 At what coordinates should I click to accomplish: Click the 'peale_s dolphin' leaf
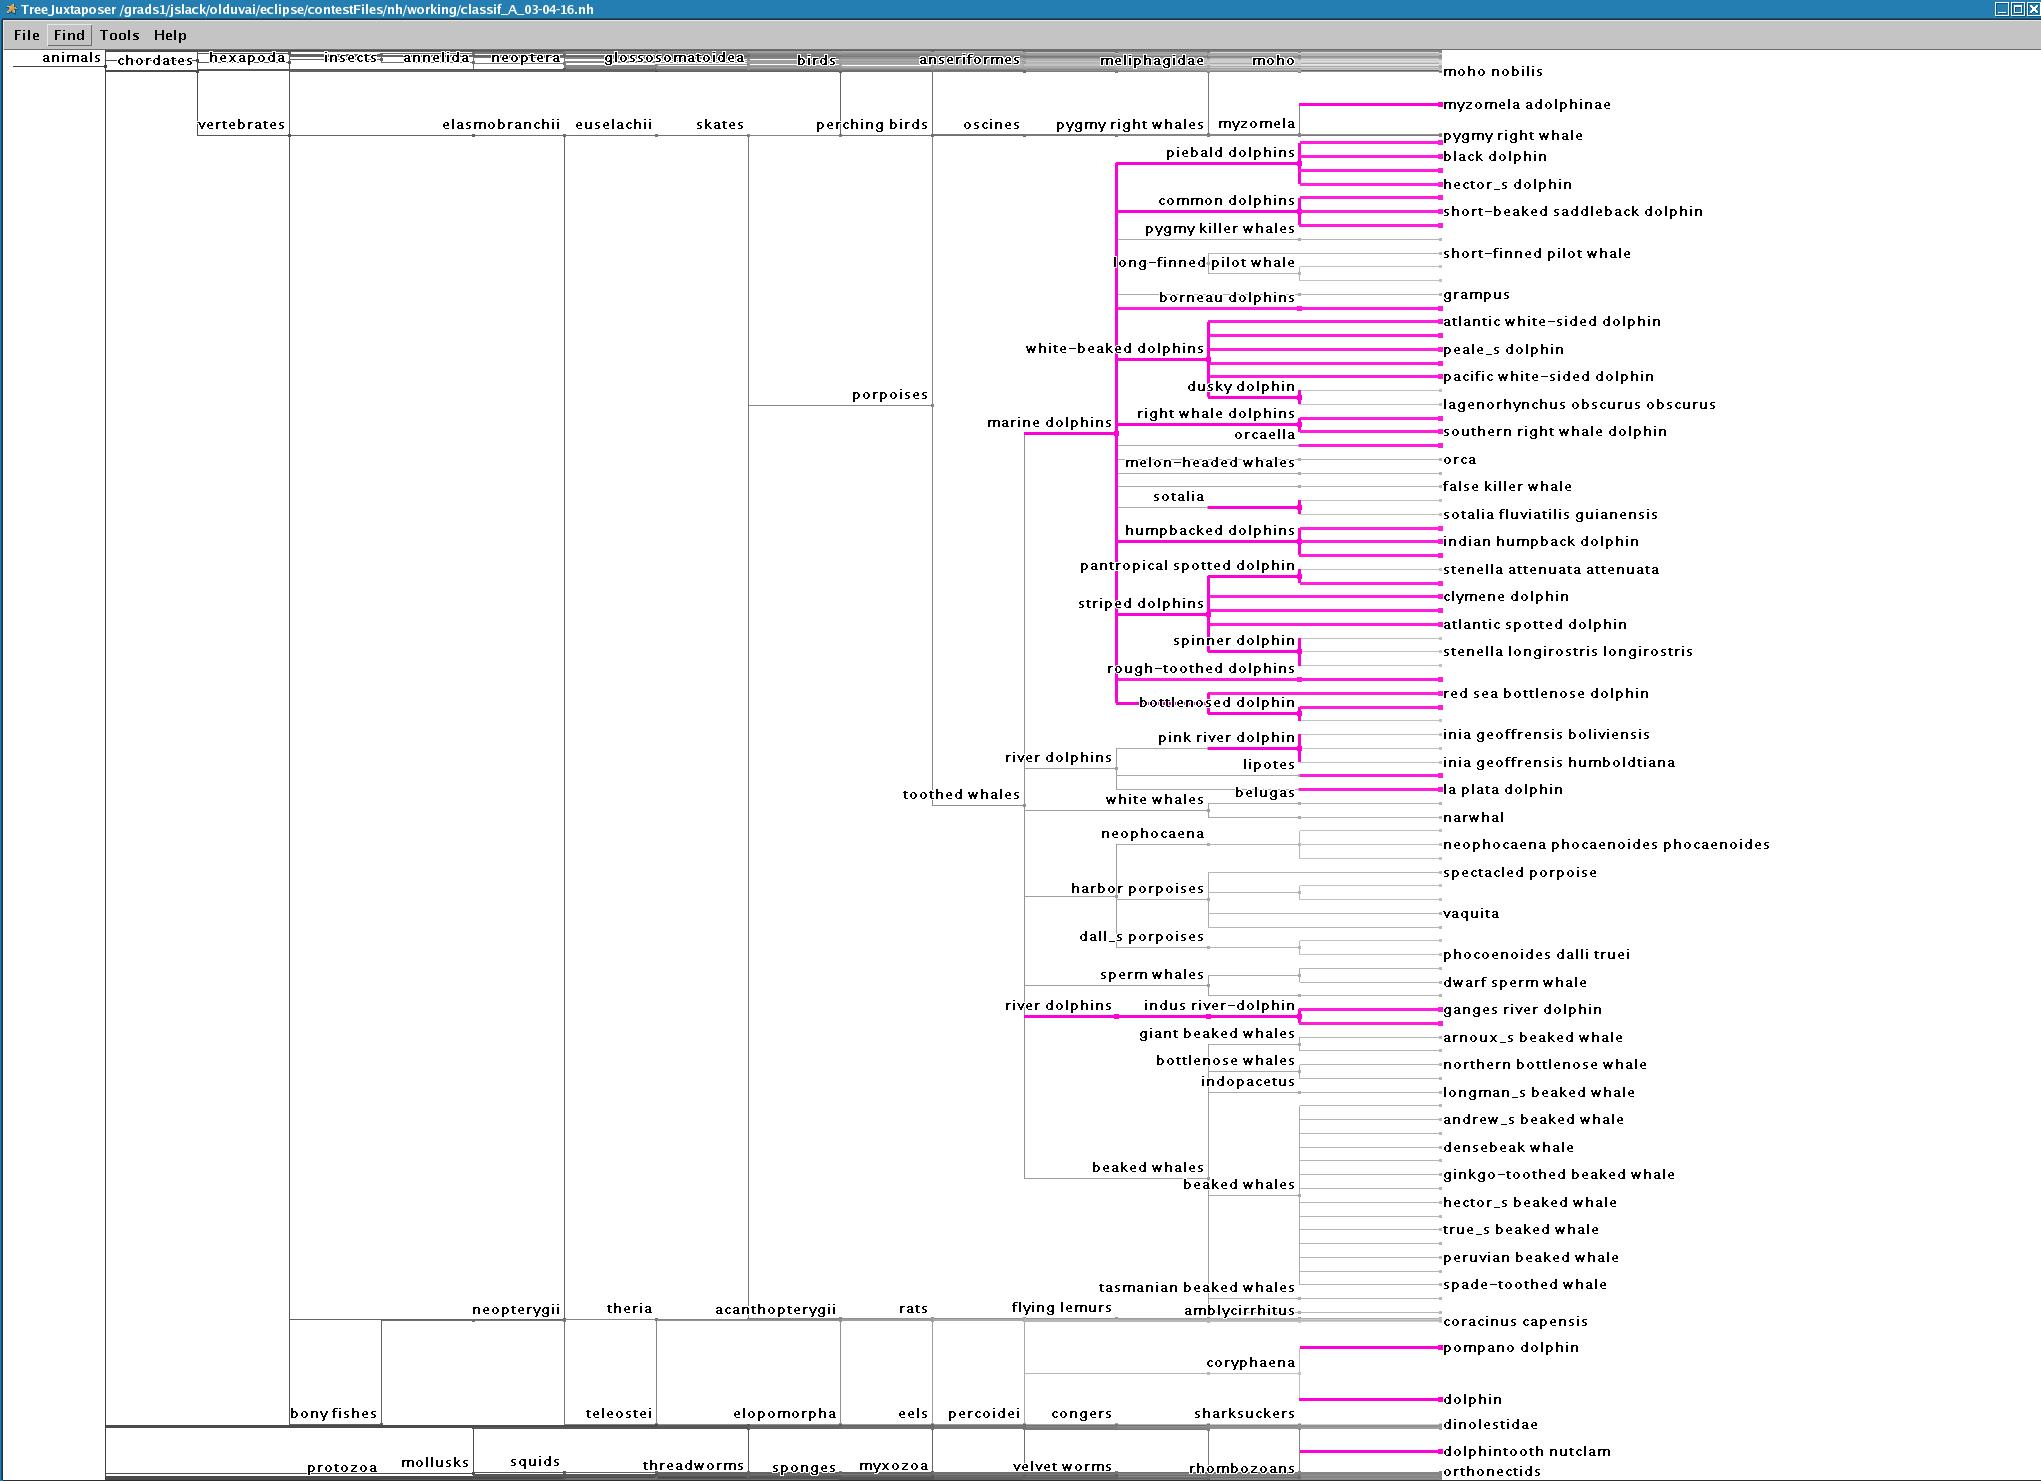coord(1503,350)
